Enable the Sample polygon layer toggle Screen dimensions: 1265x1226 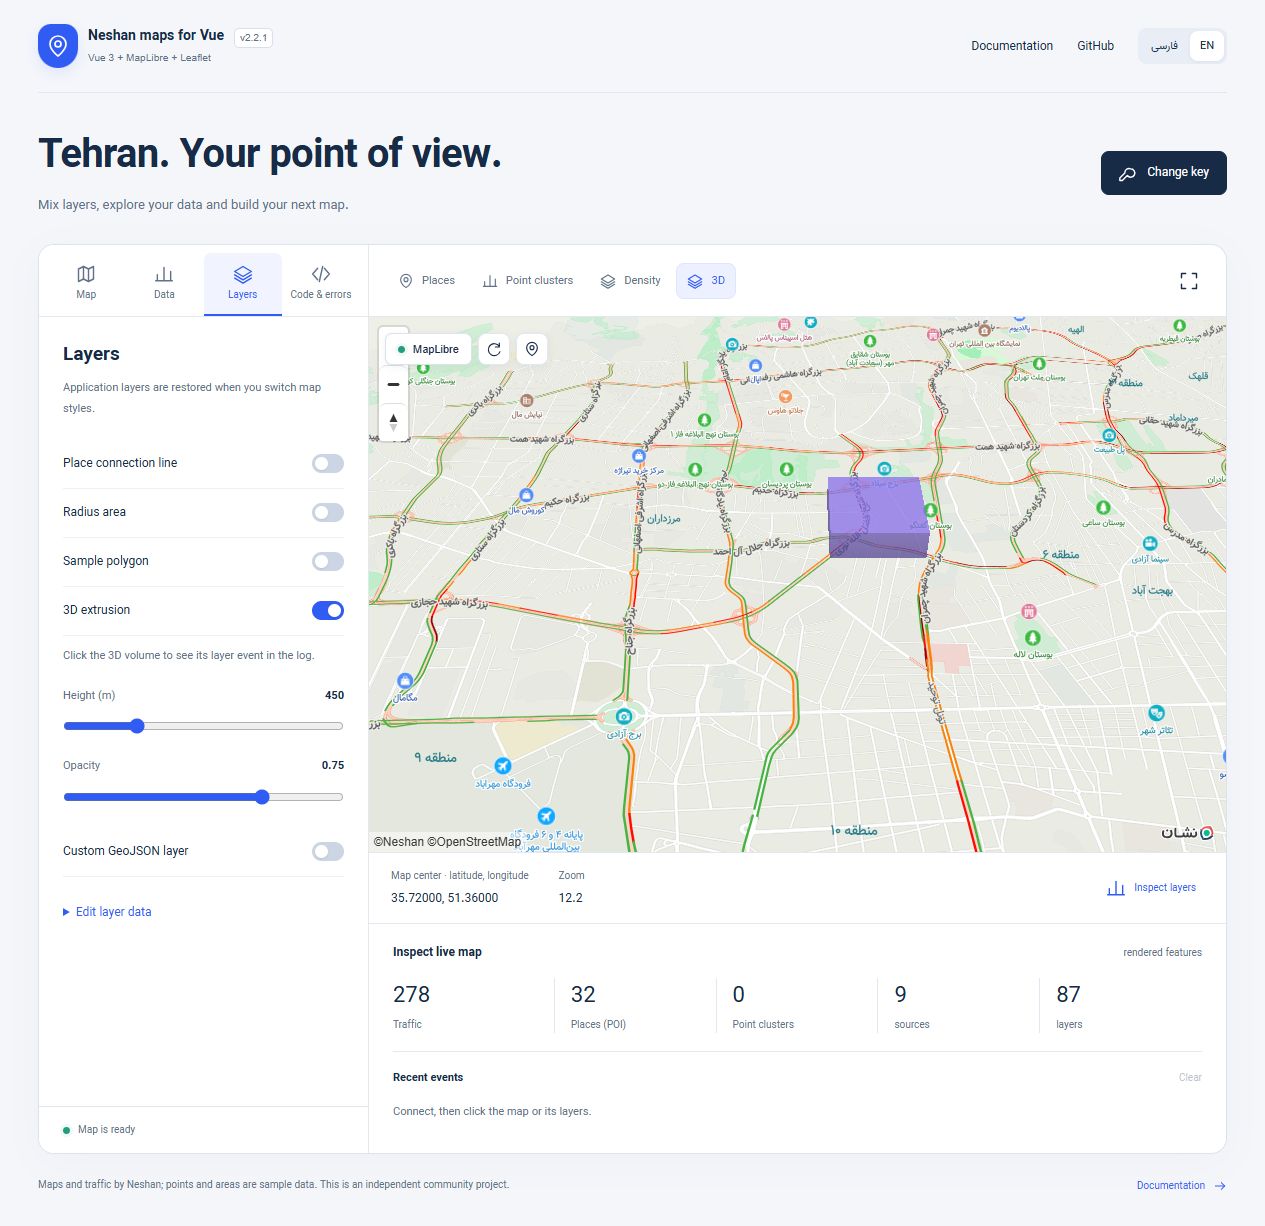[328, 561]
